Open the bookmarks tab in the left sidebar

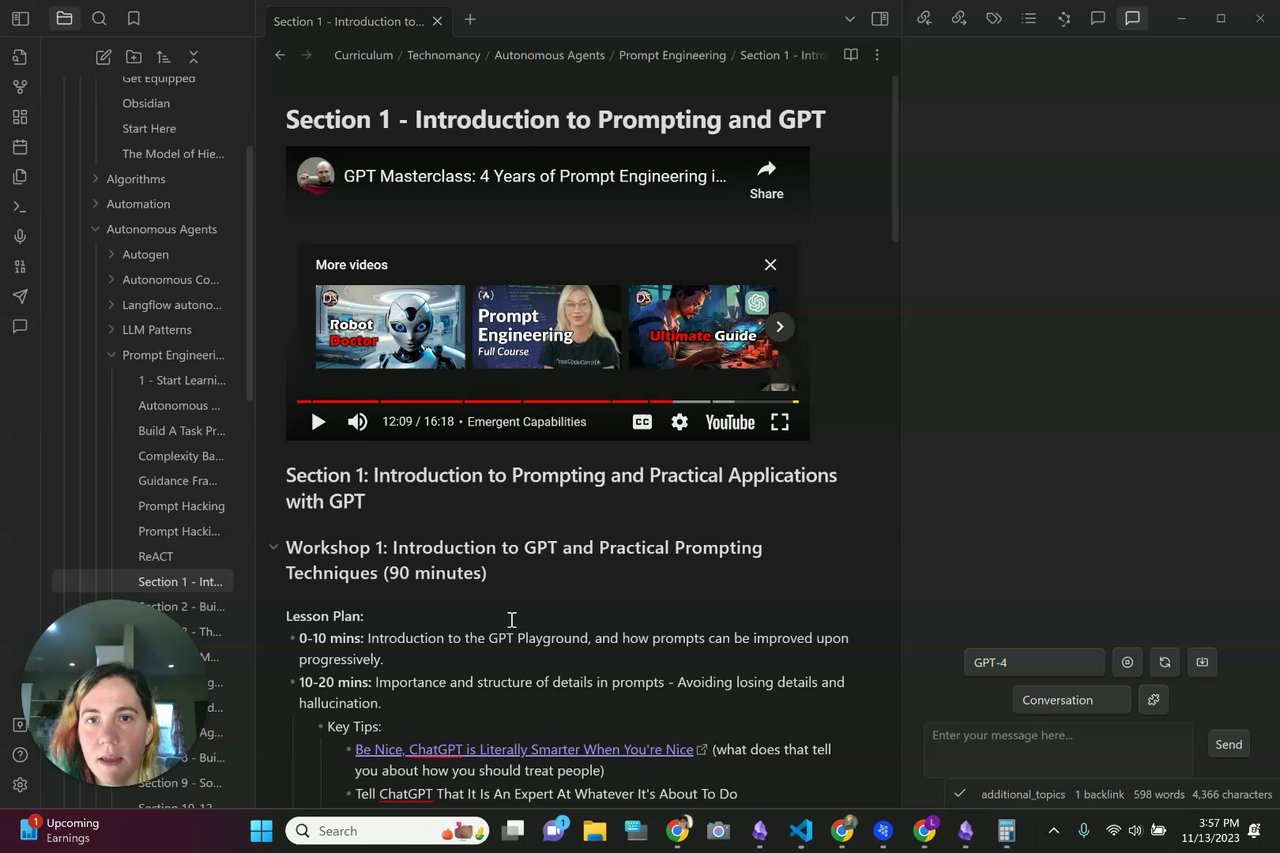134,18
